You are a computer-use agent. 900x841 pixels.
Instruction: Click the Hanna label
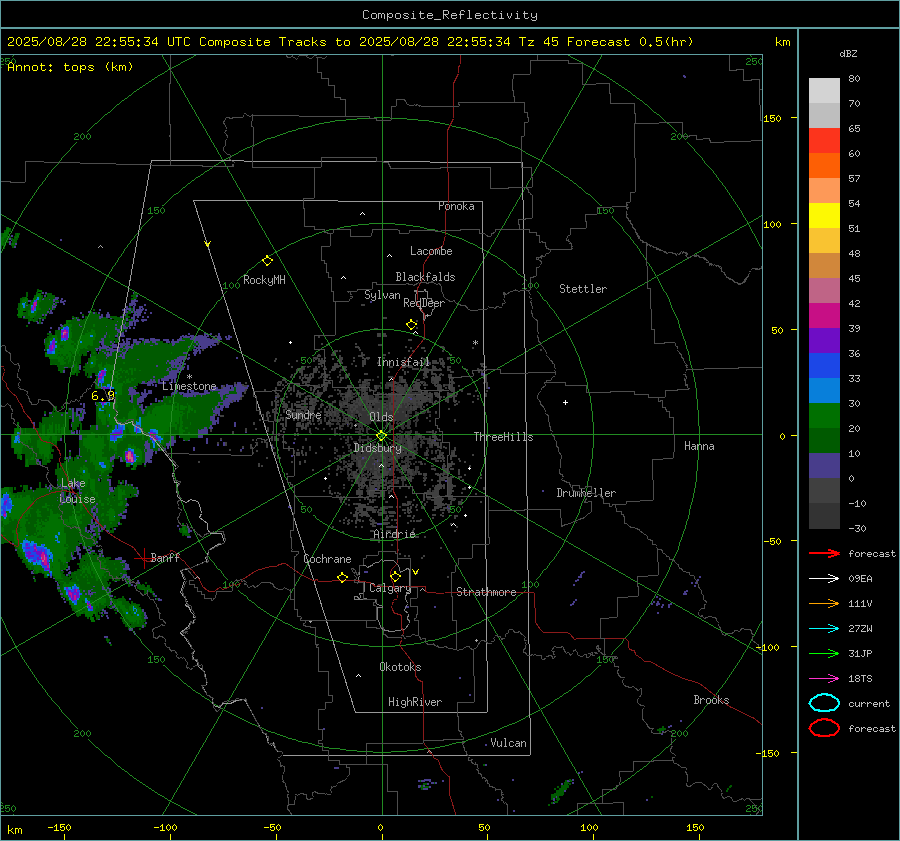699,446
